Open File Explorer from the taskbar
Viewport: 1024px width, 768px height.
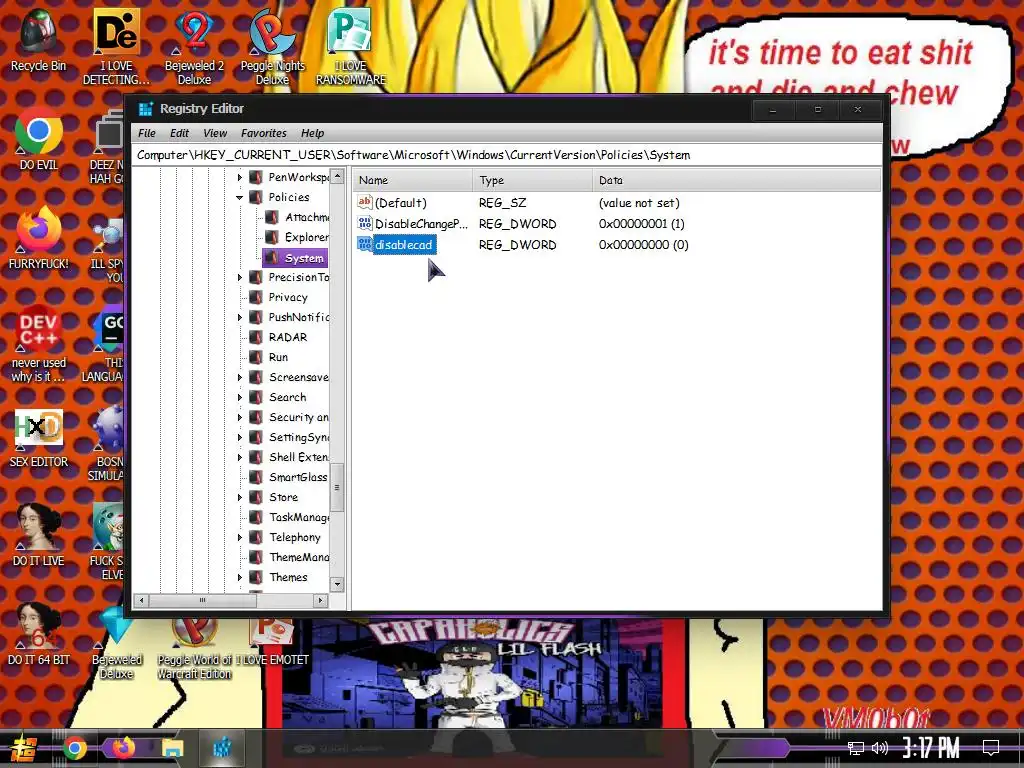pyautogui.click(x=172, y=748)
